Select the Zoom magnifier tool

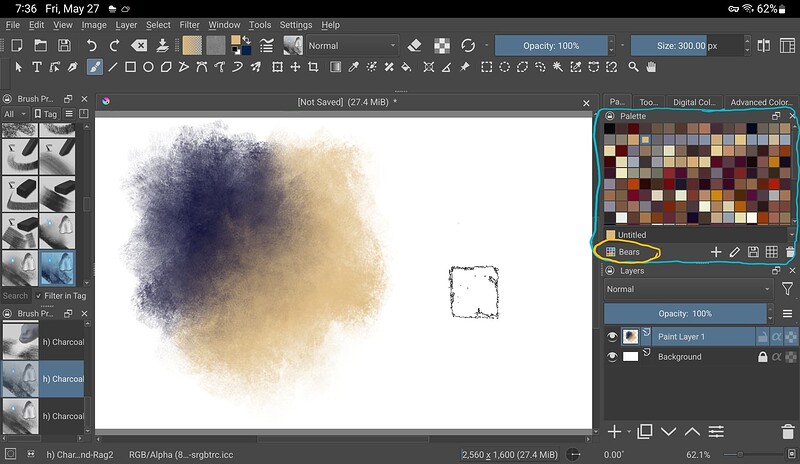click(x=633, y=67)
